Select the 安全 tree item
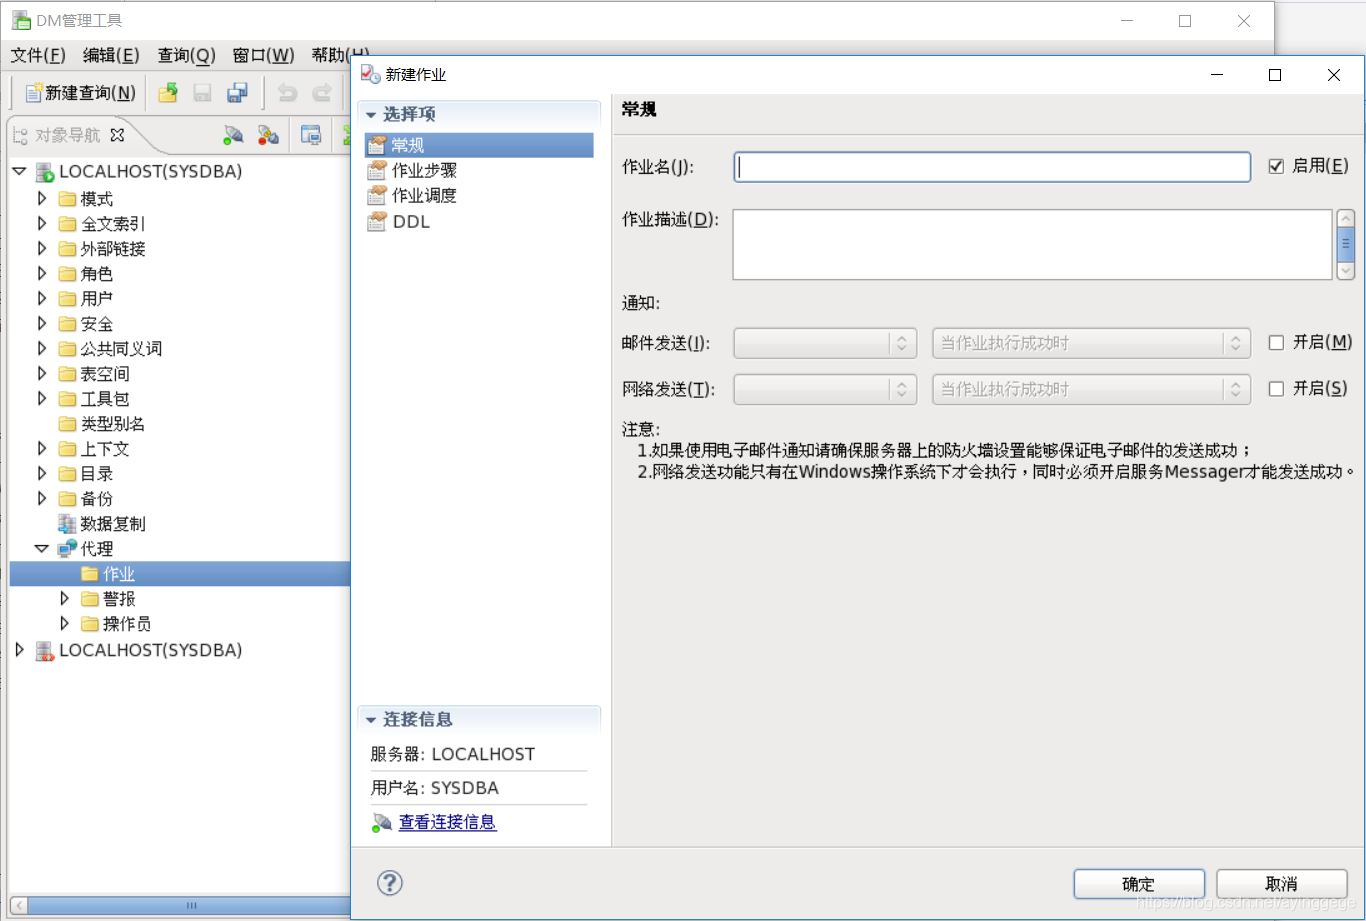This screenshot has height=921, width=1366. point(97,324)
